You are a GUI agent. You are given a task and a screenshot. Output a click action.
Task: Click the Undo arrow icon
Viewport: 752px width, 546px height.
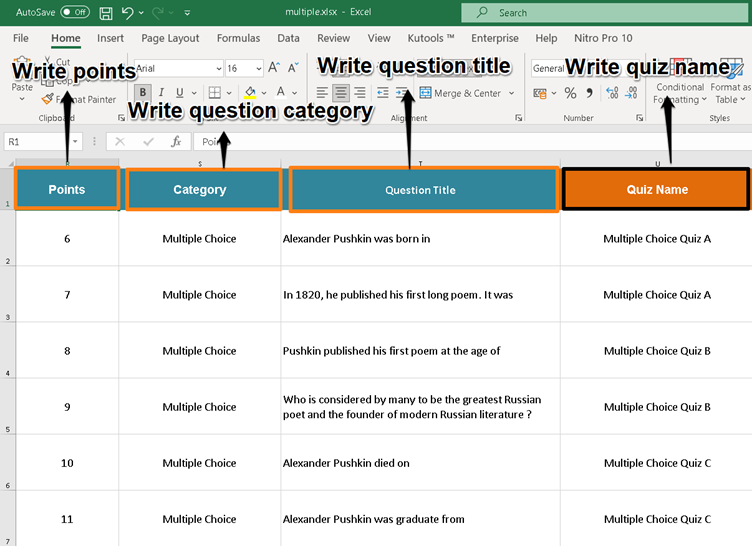(127, 12)
